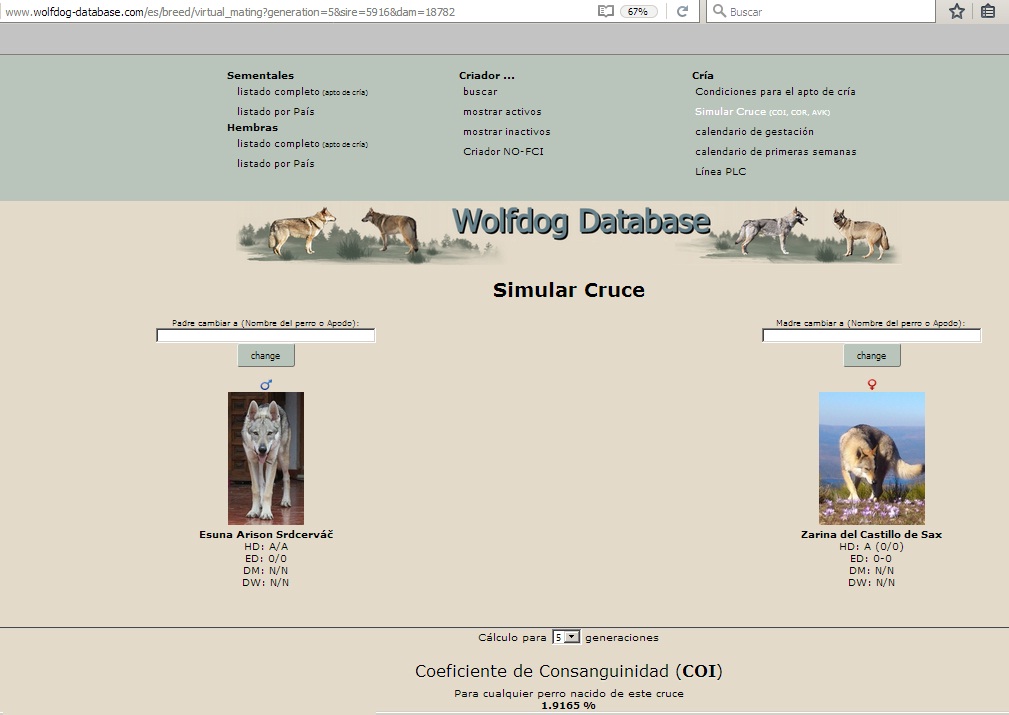
Task: Focus the Padre name input field
Action: [266, 336]
